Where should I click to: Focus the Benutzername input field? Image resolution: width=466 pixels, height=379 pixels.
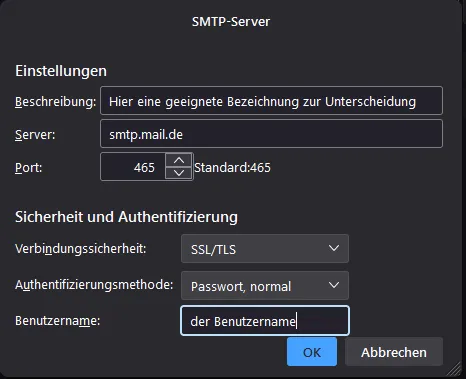(x=265, y=321)
